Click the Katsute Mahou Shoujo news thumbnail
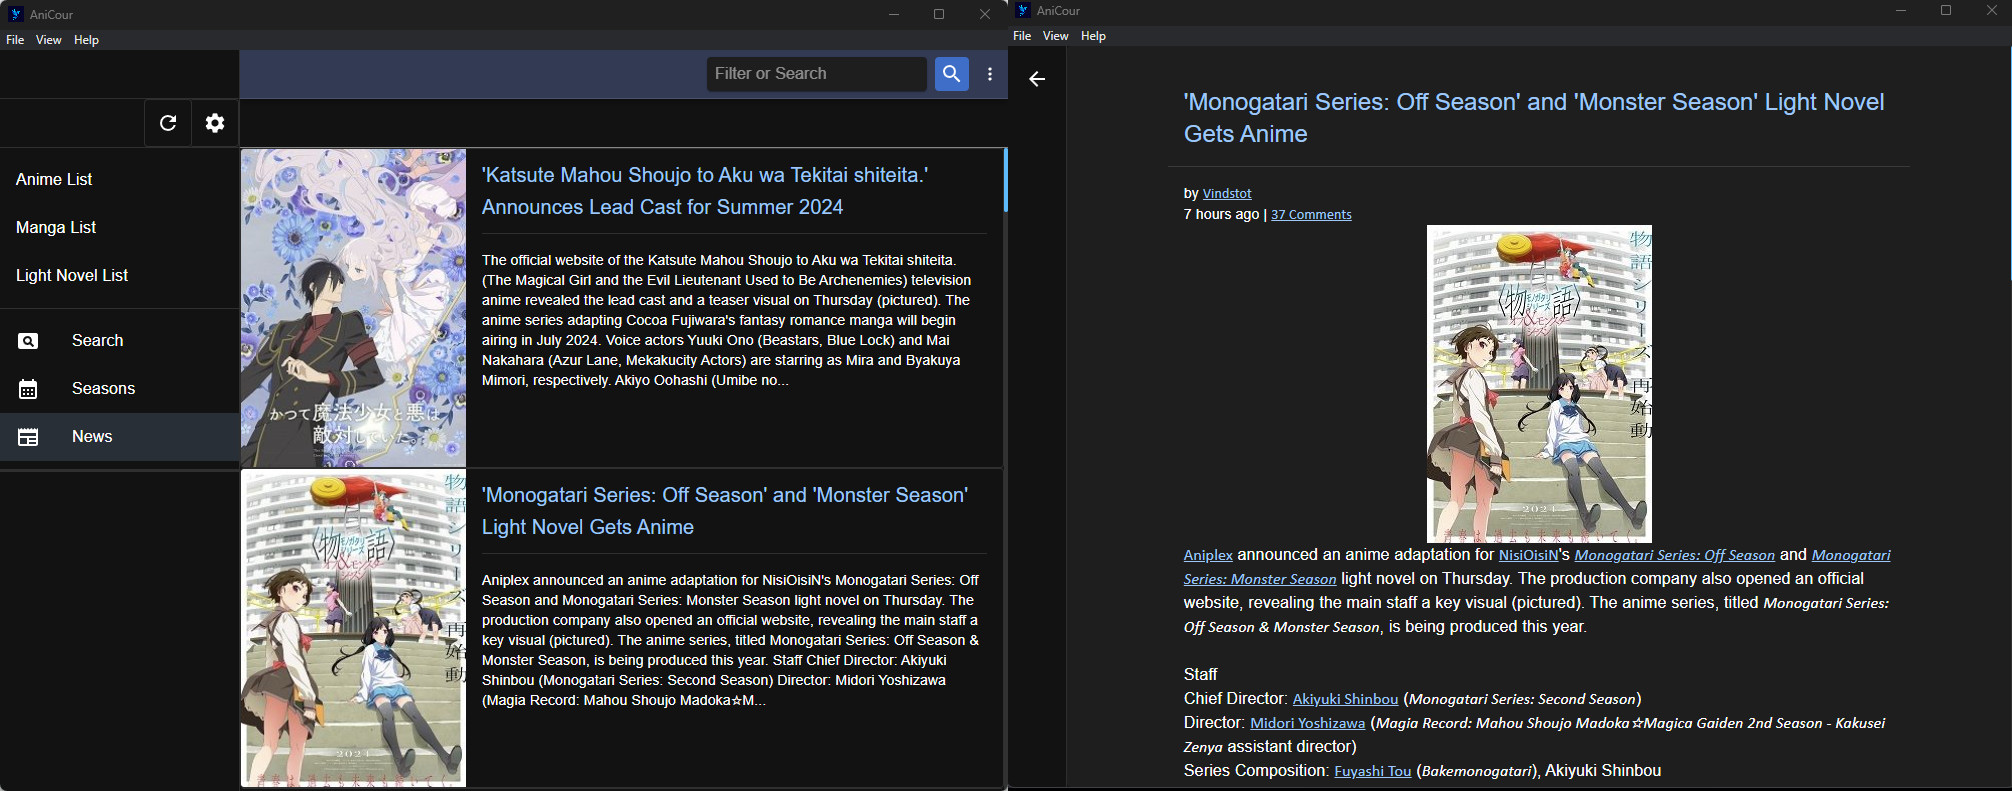This screenshot has height=791, width=2012. (353, 307)
